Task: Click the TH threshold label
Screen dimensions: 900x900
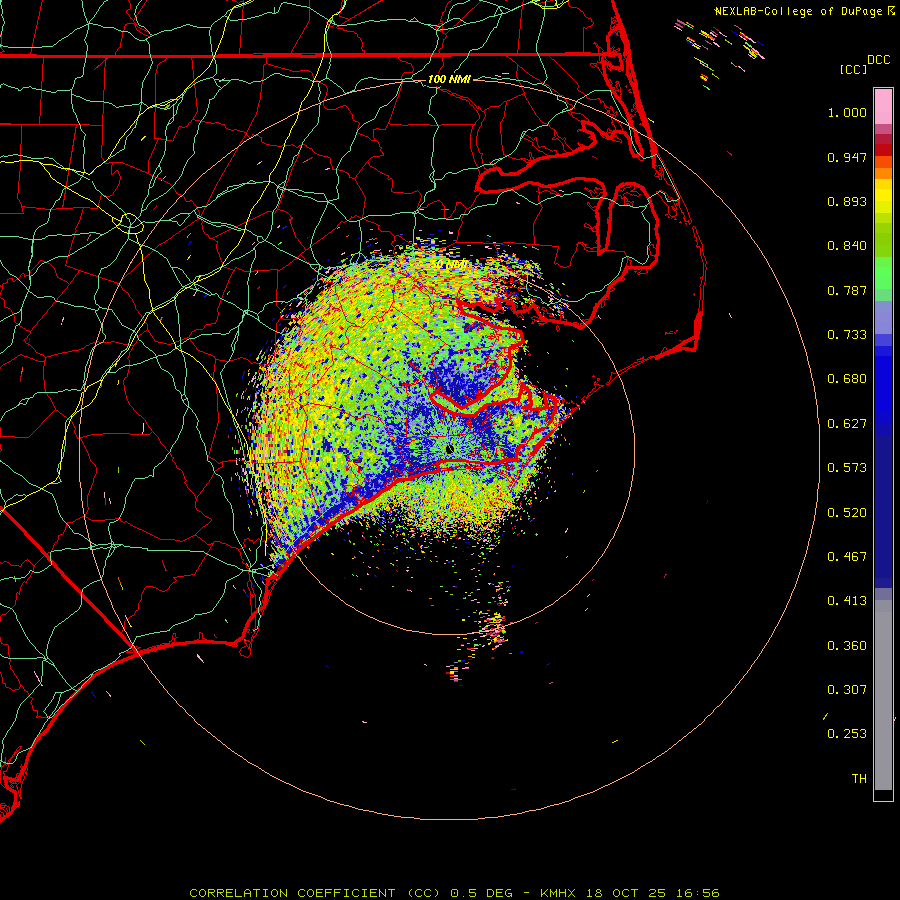Action: click(x=859, y=779)
